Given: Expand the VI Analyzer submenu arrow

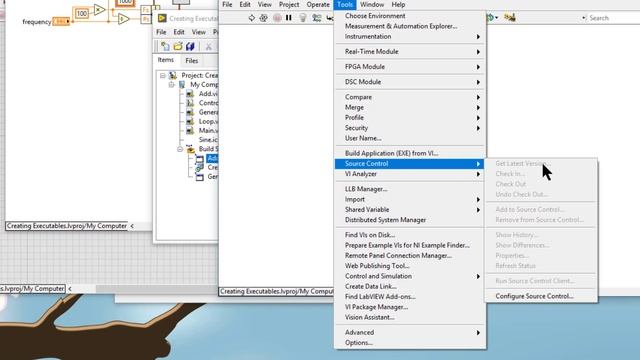Looking at the screenshot, I should coord(478,174).
